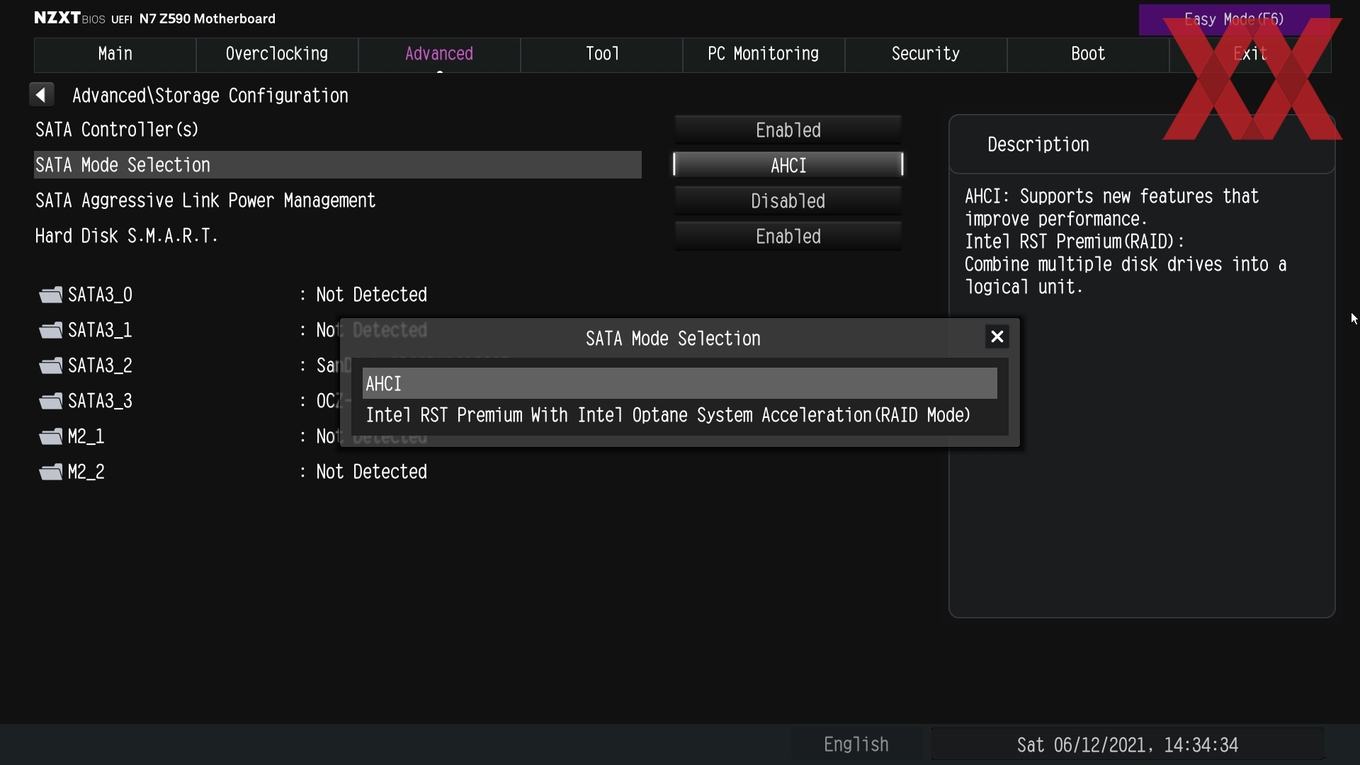Click the Description panel heading
This screenshot has height=765, width=1360.
click(1038, 144)
